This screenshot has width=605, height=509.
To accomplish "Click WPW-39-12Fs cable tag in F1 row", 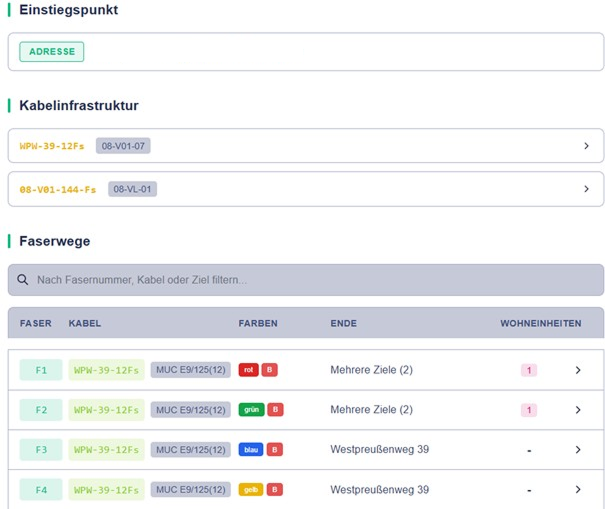I will pyautogui.click(x=106, y=370).
